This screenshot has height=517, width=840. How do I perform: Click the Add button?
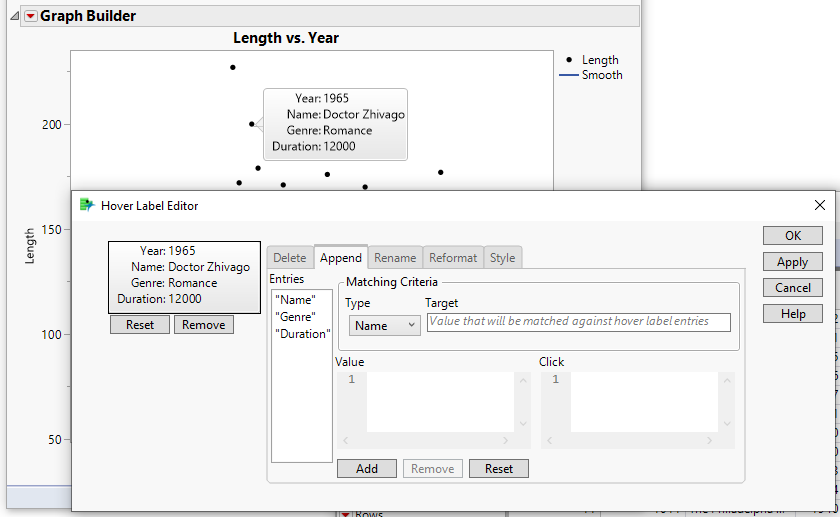[367, 469]
